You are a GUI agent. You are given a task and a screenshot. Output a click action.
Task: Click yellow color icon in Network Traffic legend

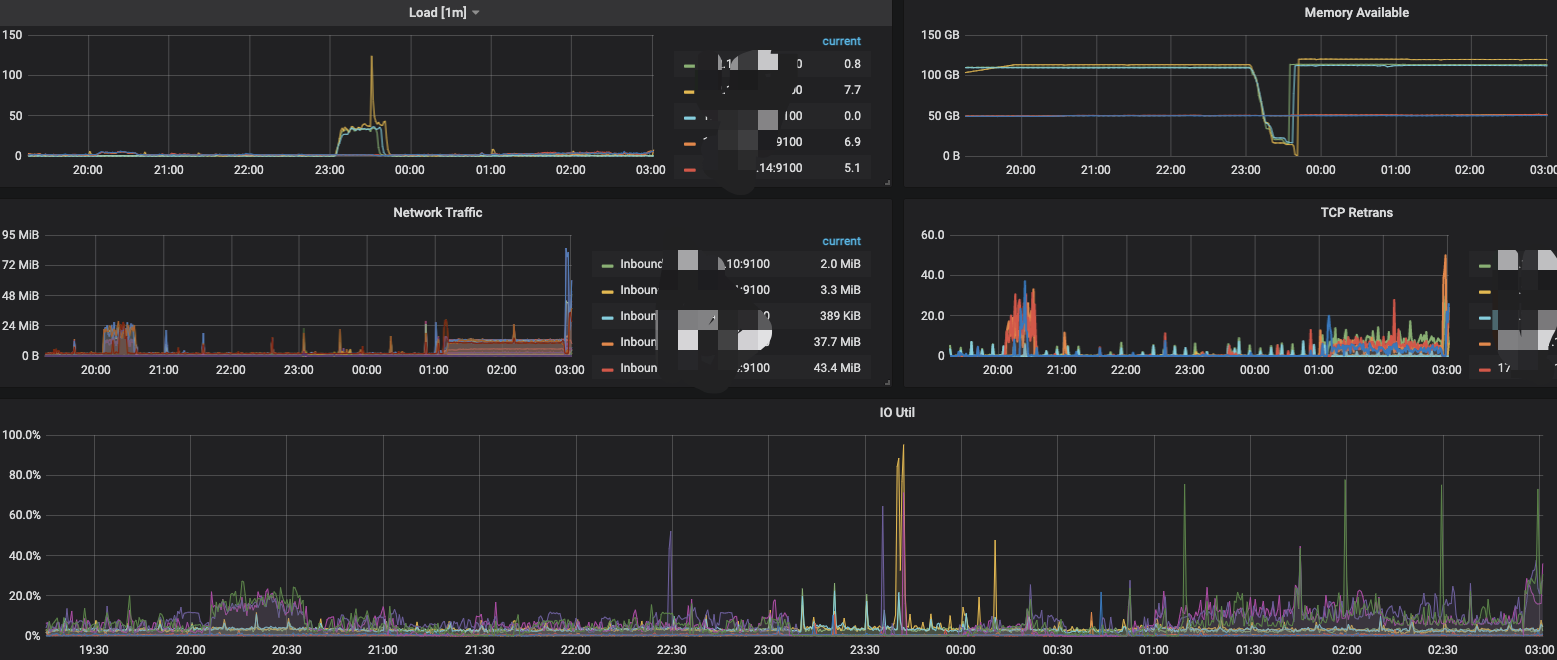(606, 291)
